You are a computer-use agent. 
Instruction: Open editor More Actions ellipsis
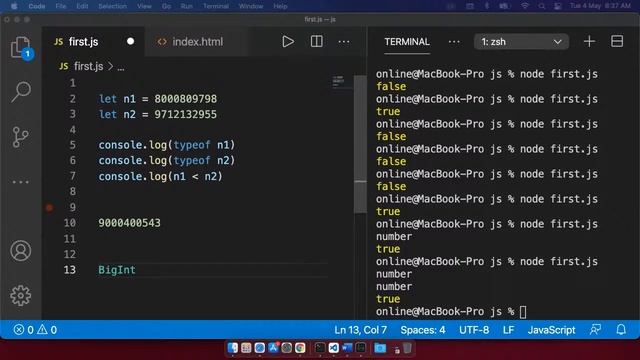344,42
